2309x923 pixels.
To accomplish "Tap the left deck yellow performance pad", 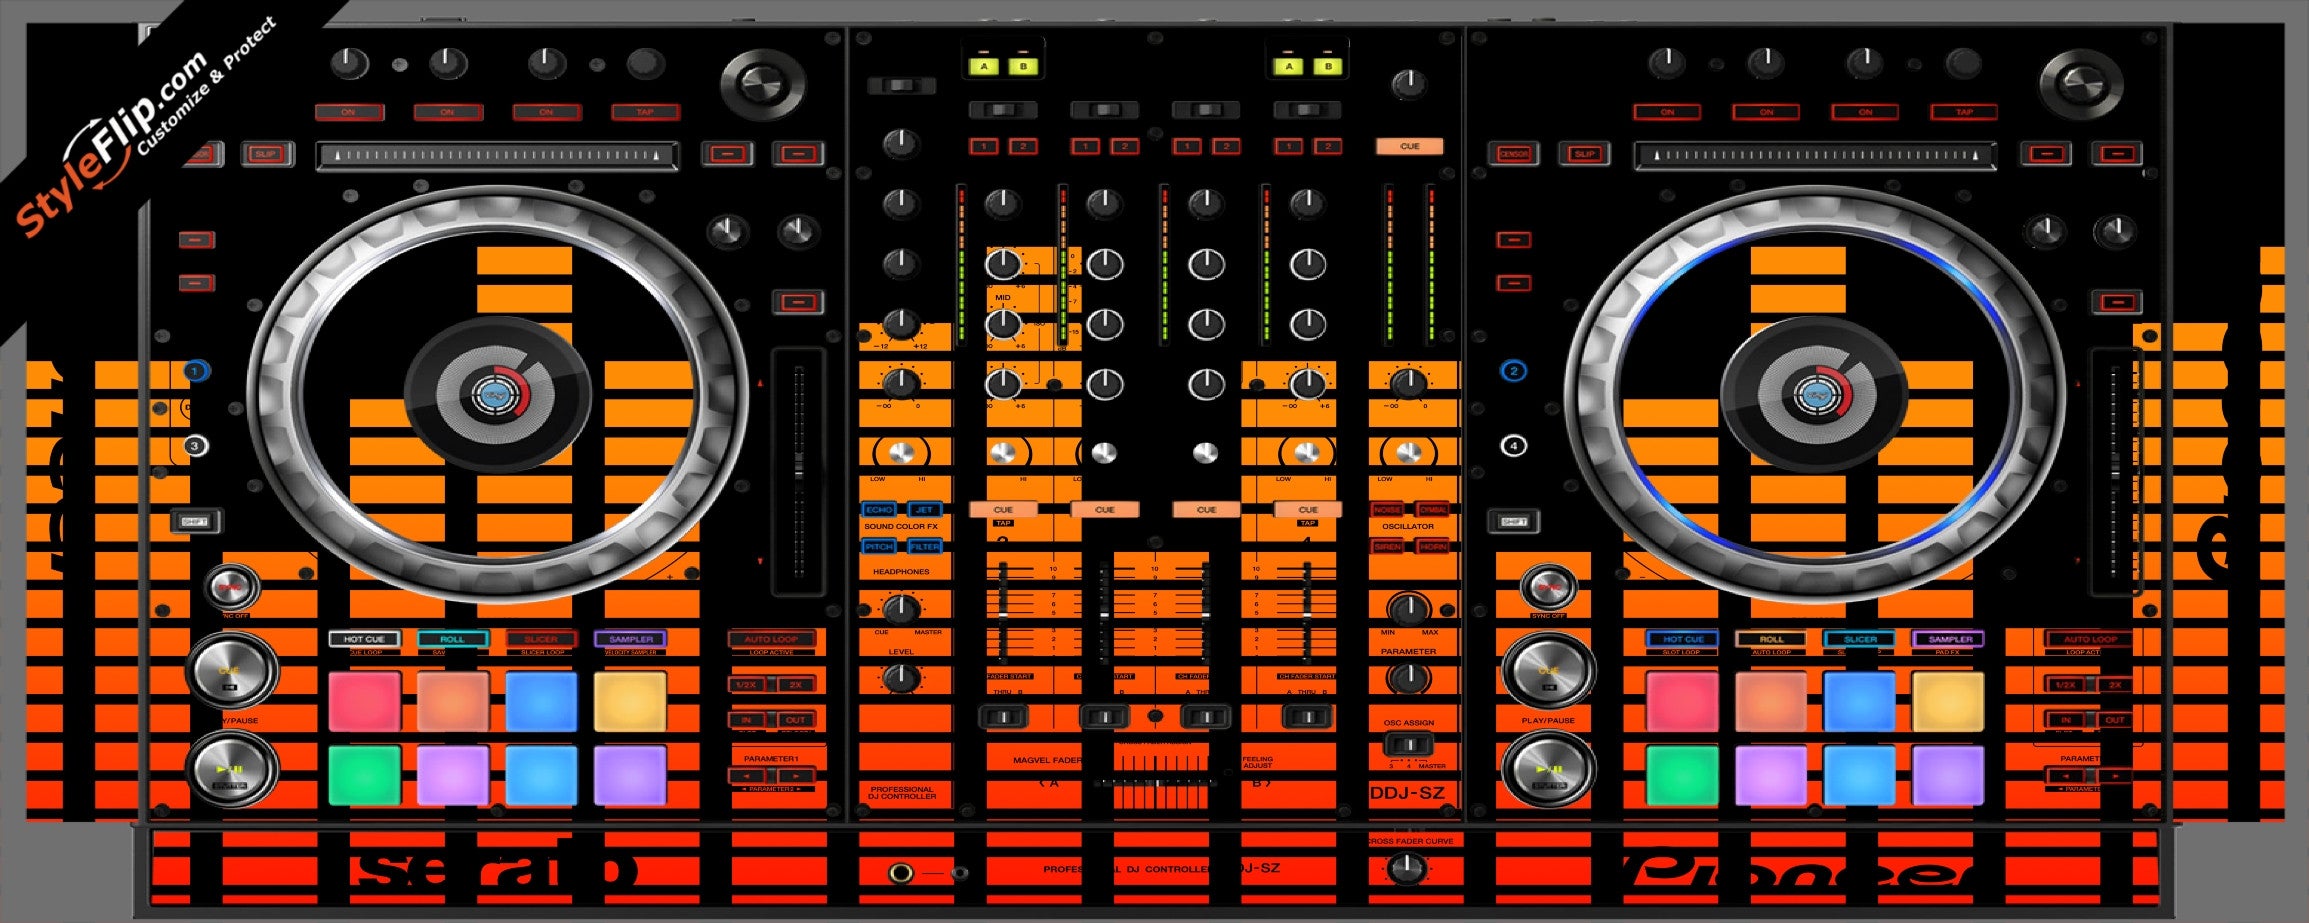I will [630, 702].
